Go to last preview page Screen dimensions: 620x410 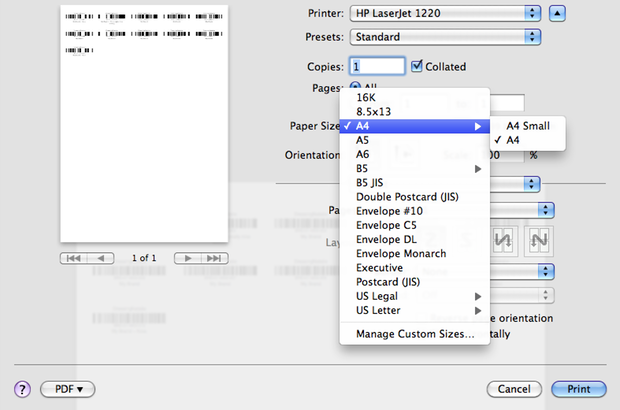214,258
